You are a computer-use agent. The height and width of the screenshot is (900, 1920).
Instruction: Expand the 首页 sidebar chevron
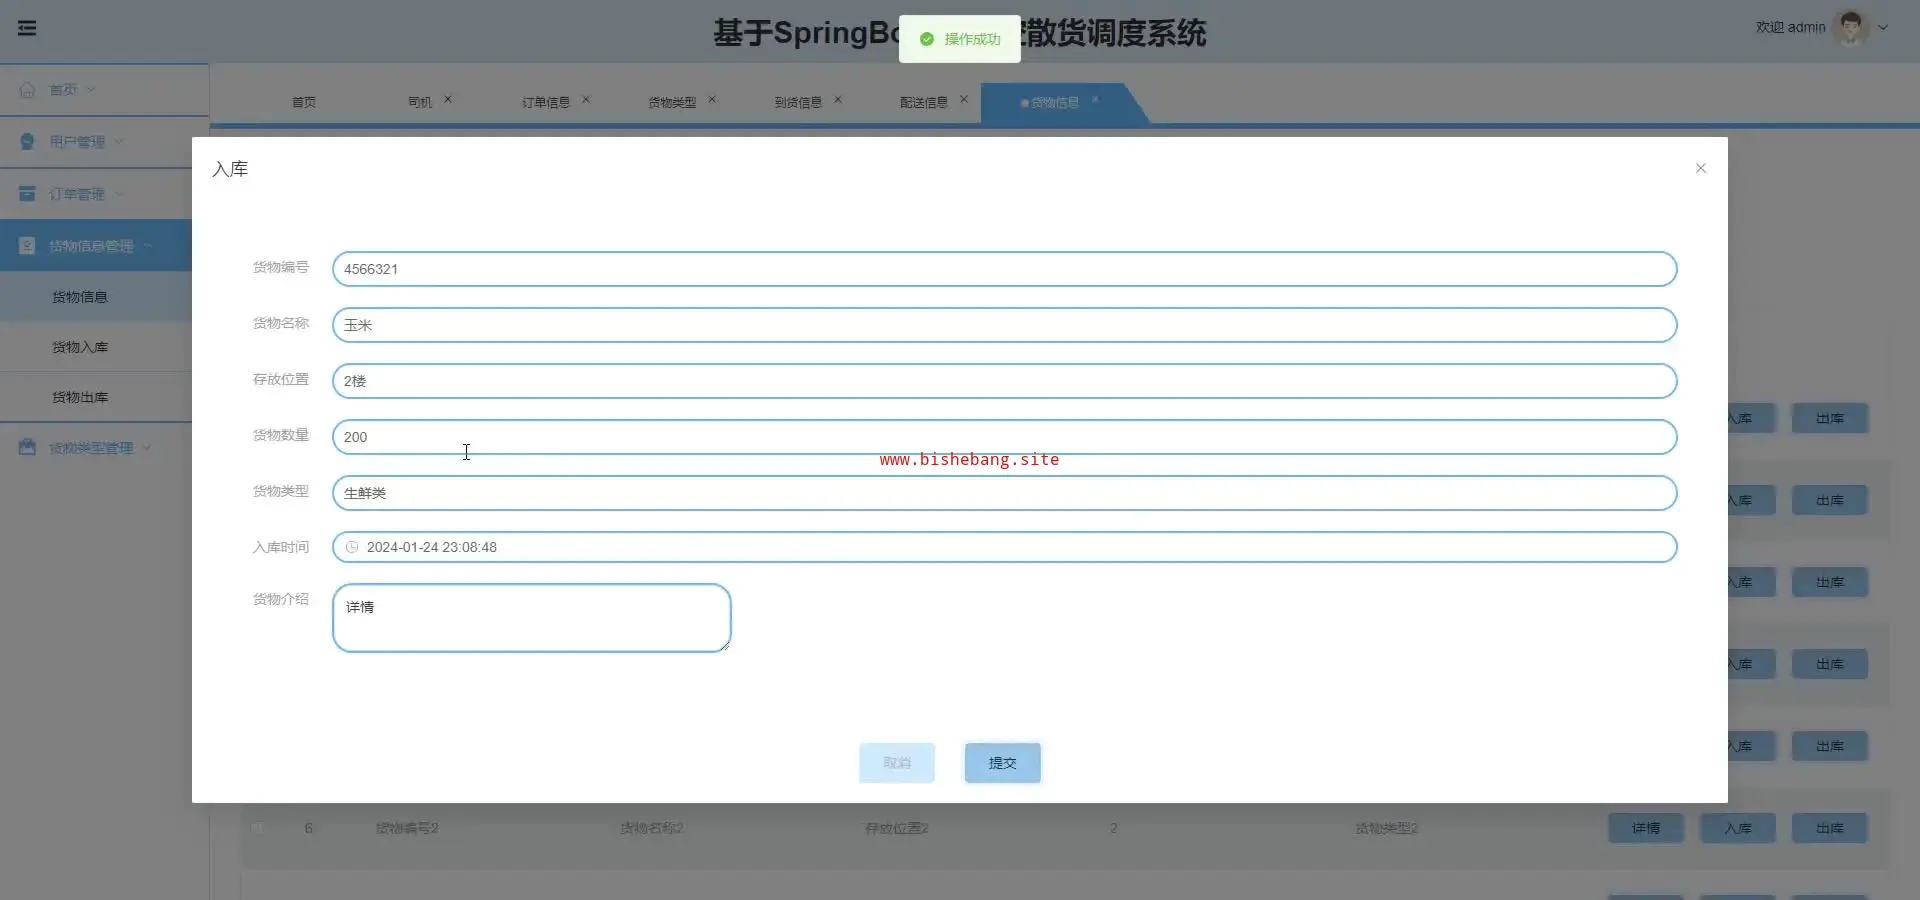click(x=91, y=89)
